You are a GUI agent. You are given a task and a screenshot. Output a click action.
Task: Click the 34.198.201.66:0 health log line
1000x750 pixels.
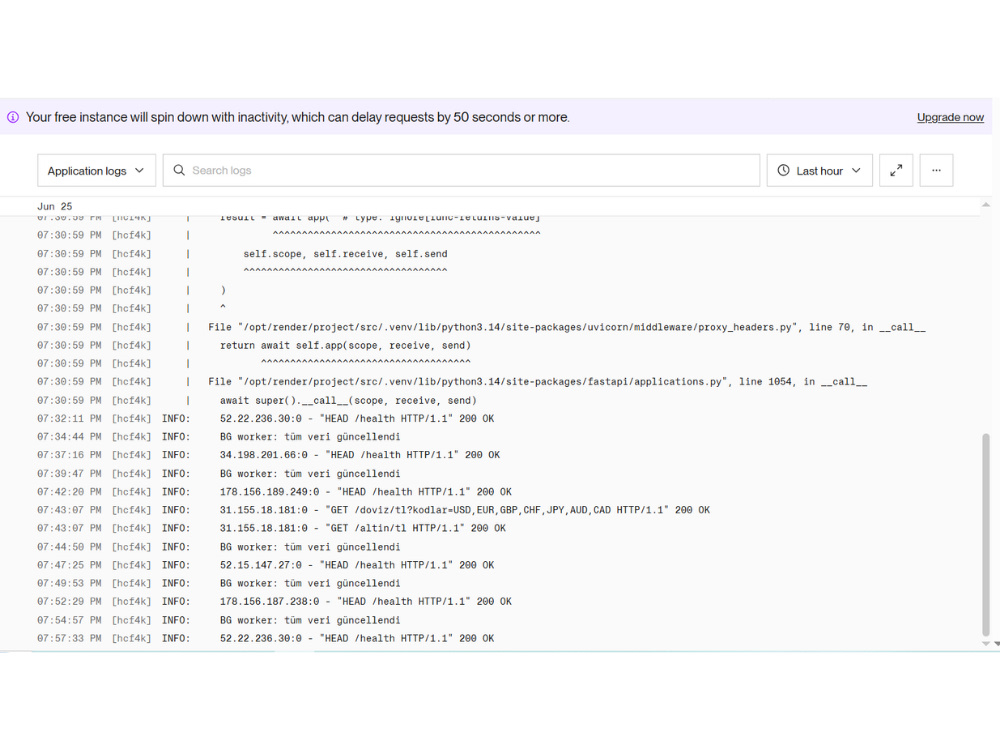click(x=268, y=455)
